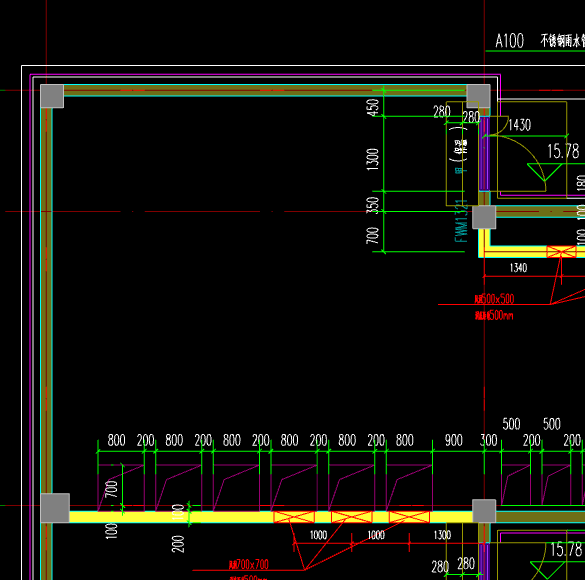Viewport: 585px width, 580px height.
Task: Select the A100 pipe label text
Action: (509, 41)
